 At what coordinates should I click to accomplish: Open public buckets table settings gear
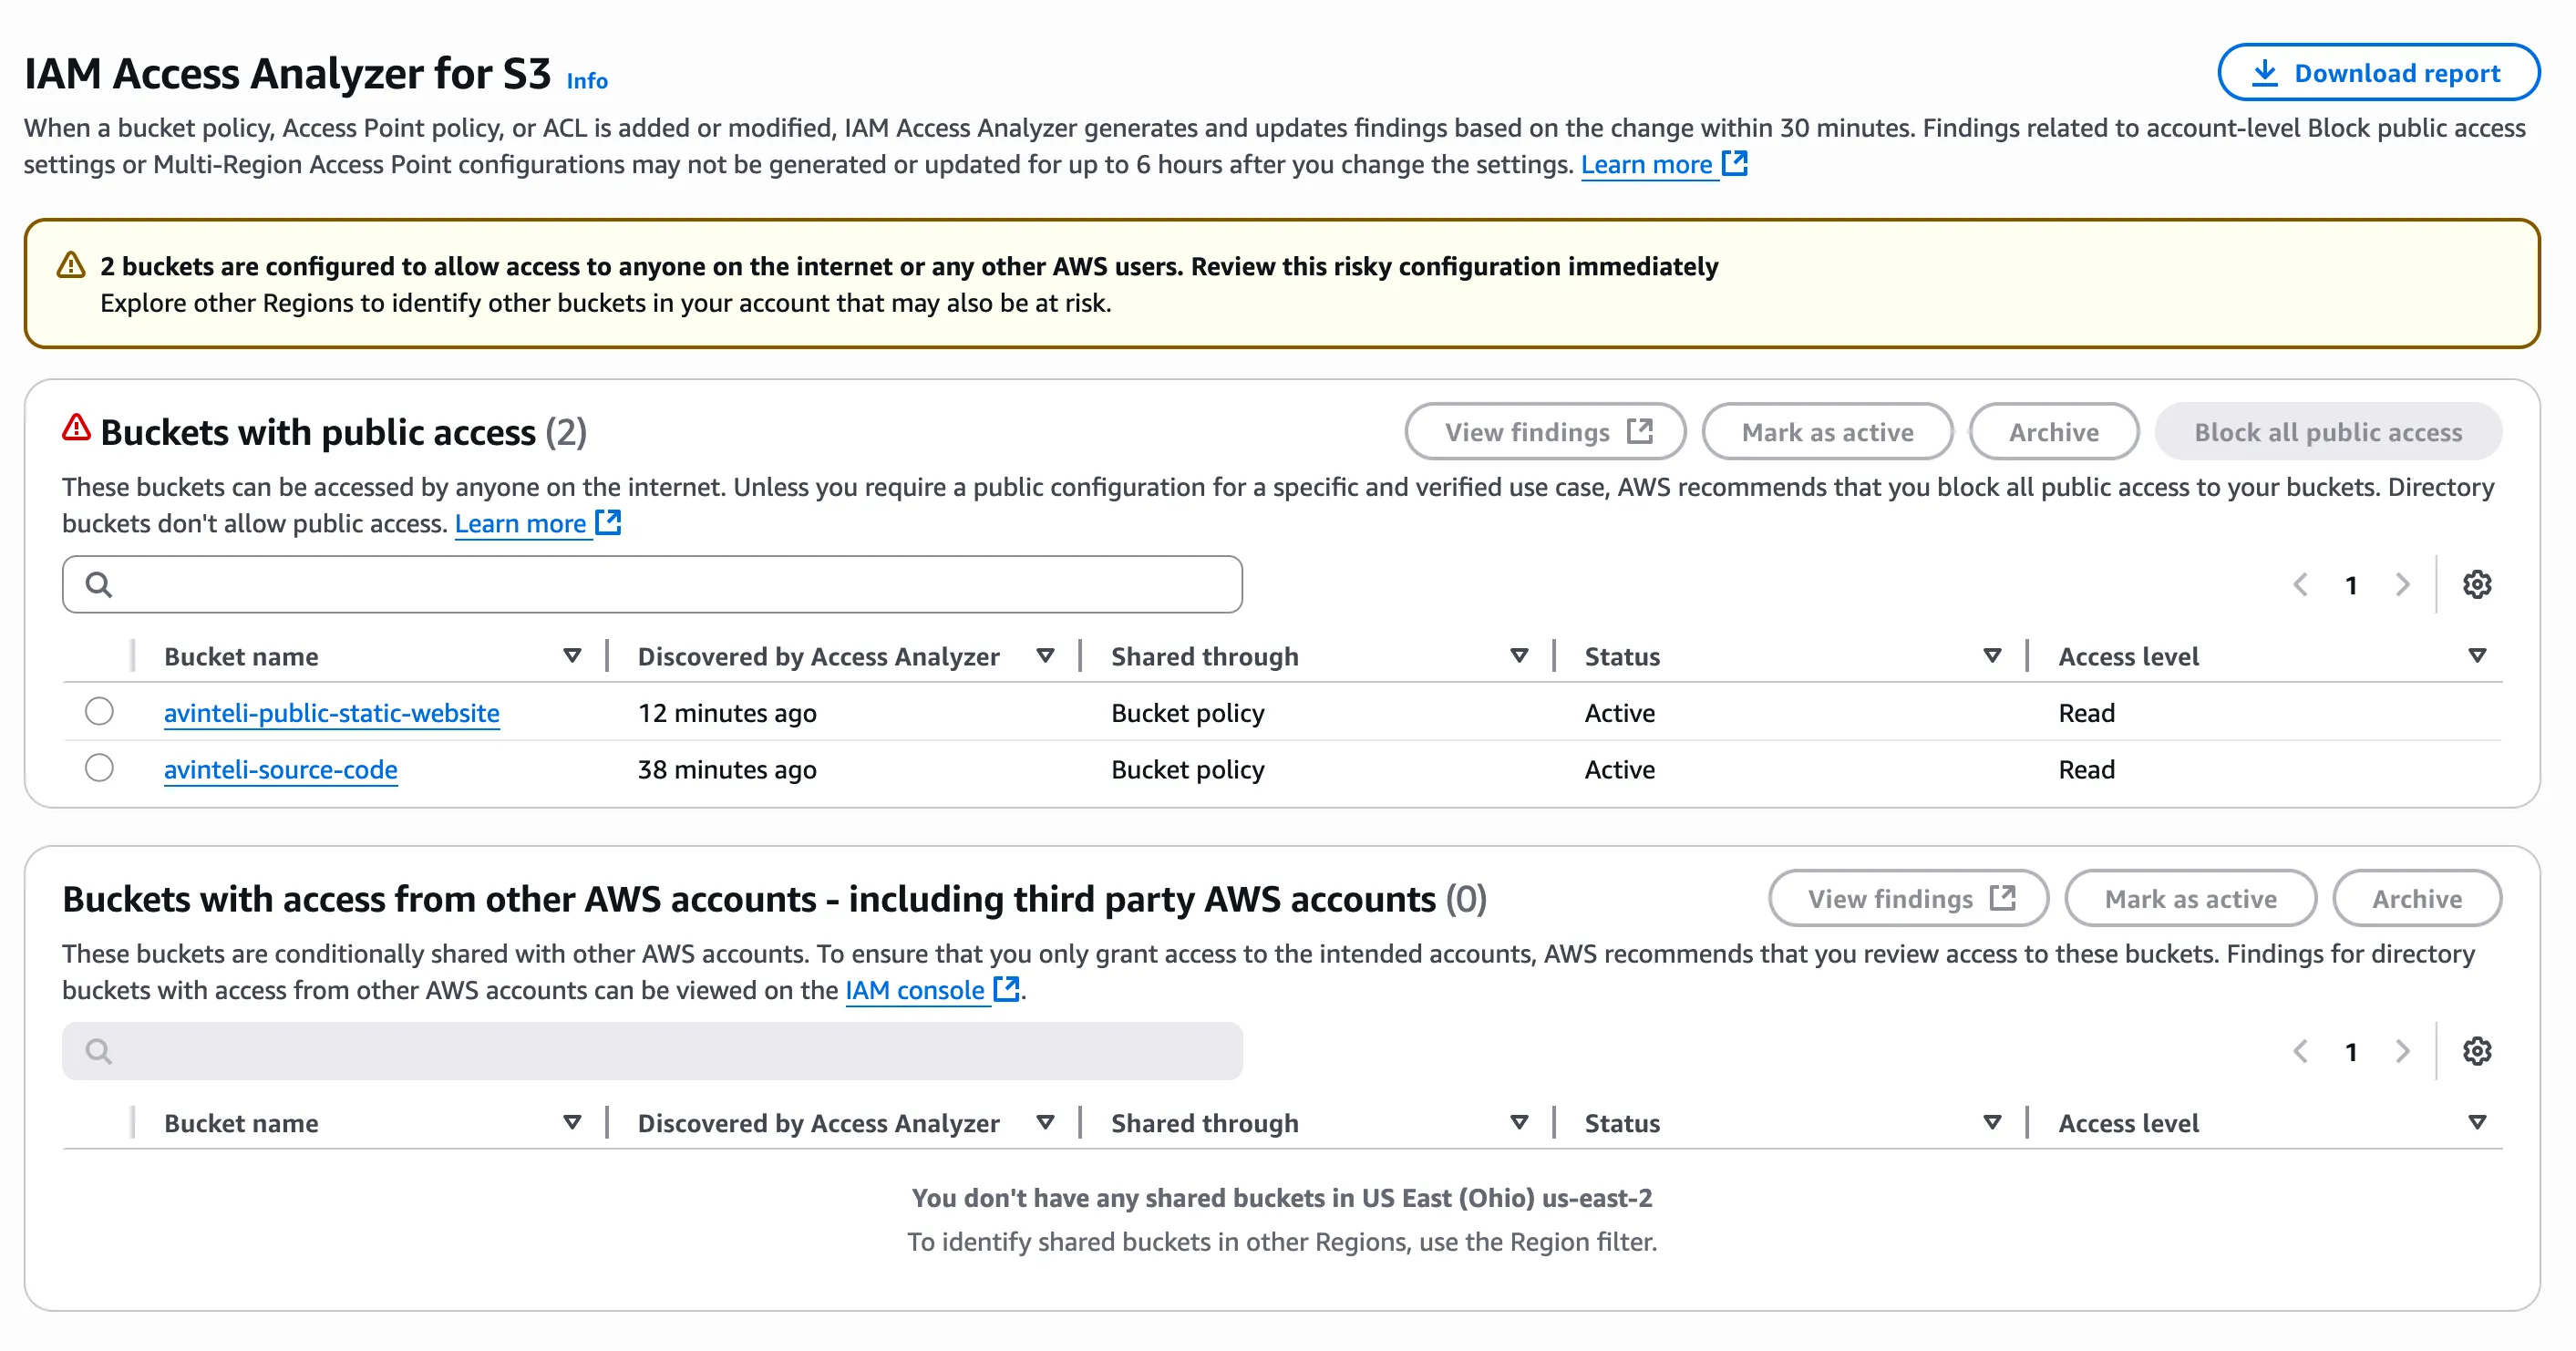click(x=2476, y=585)
